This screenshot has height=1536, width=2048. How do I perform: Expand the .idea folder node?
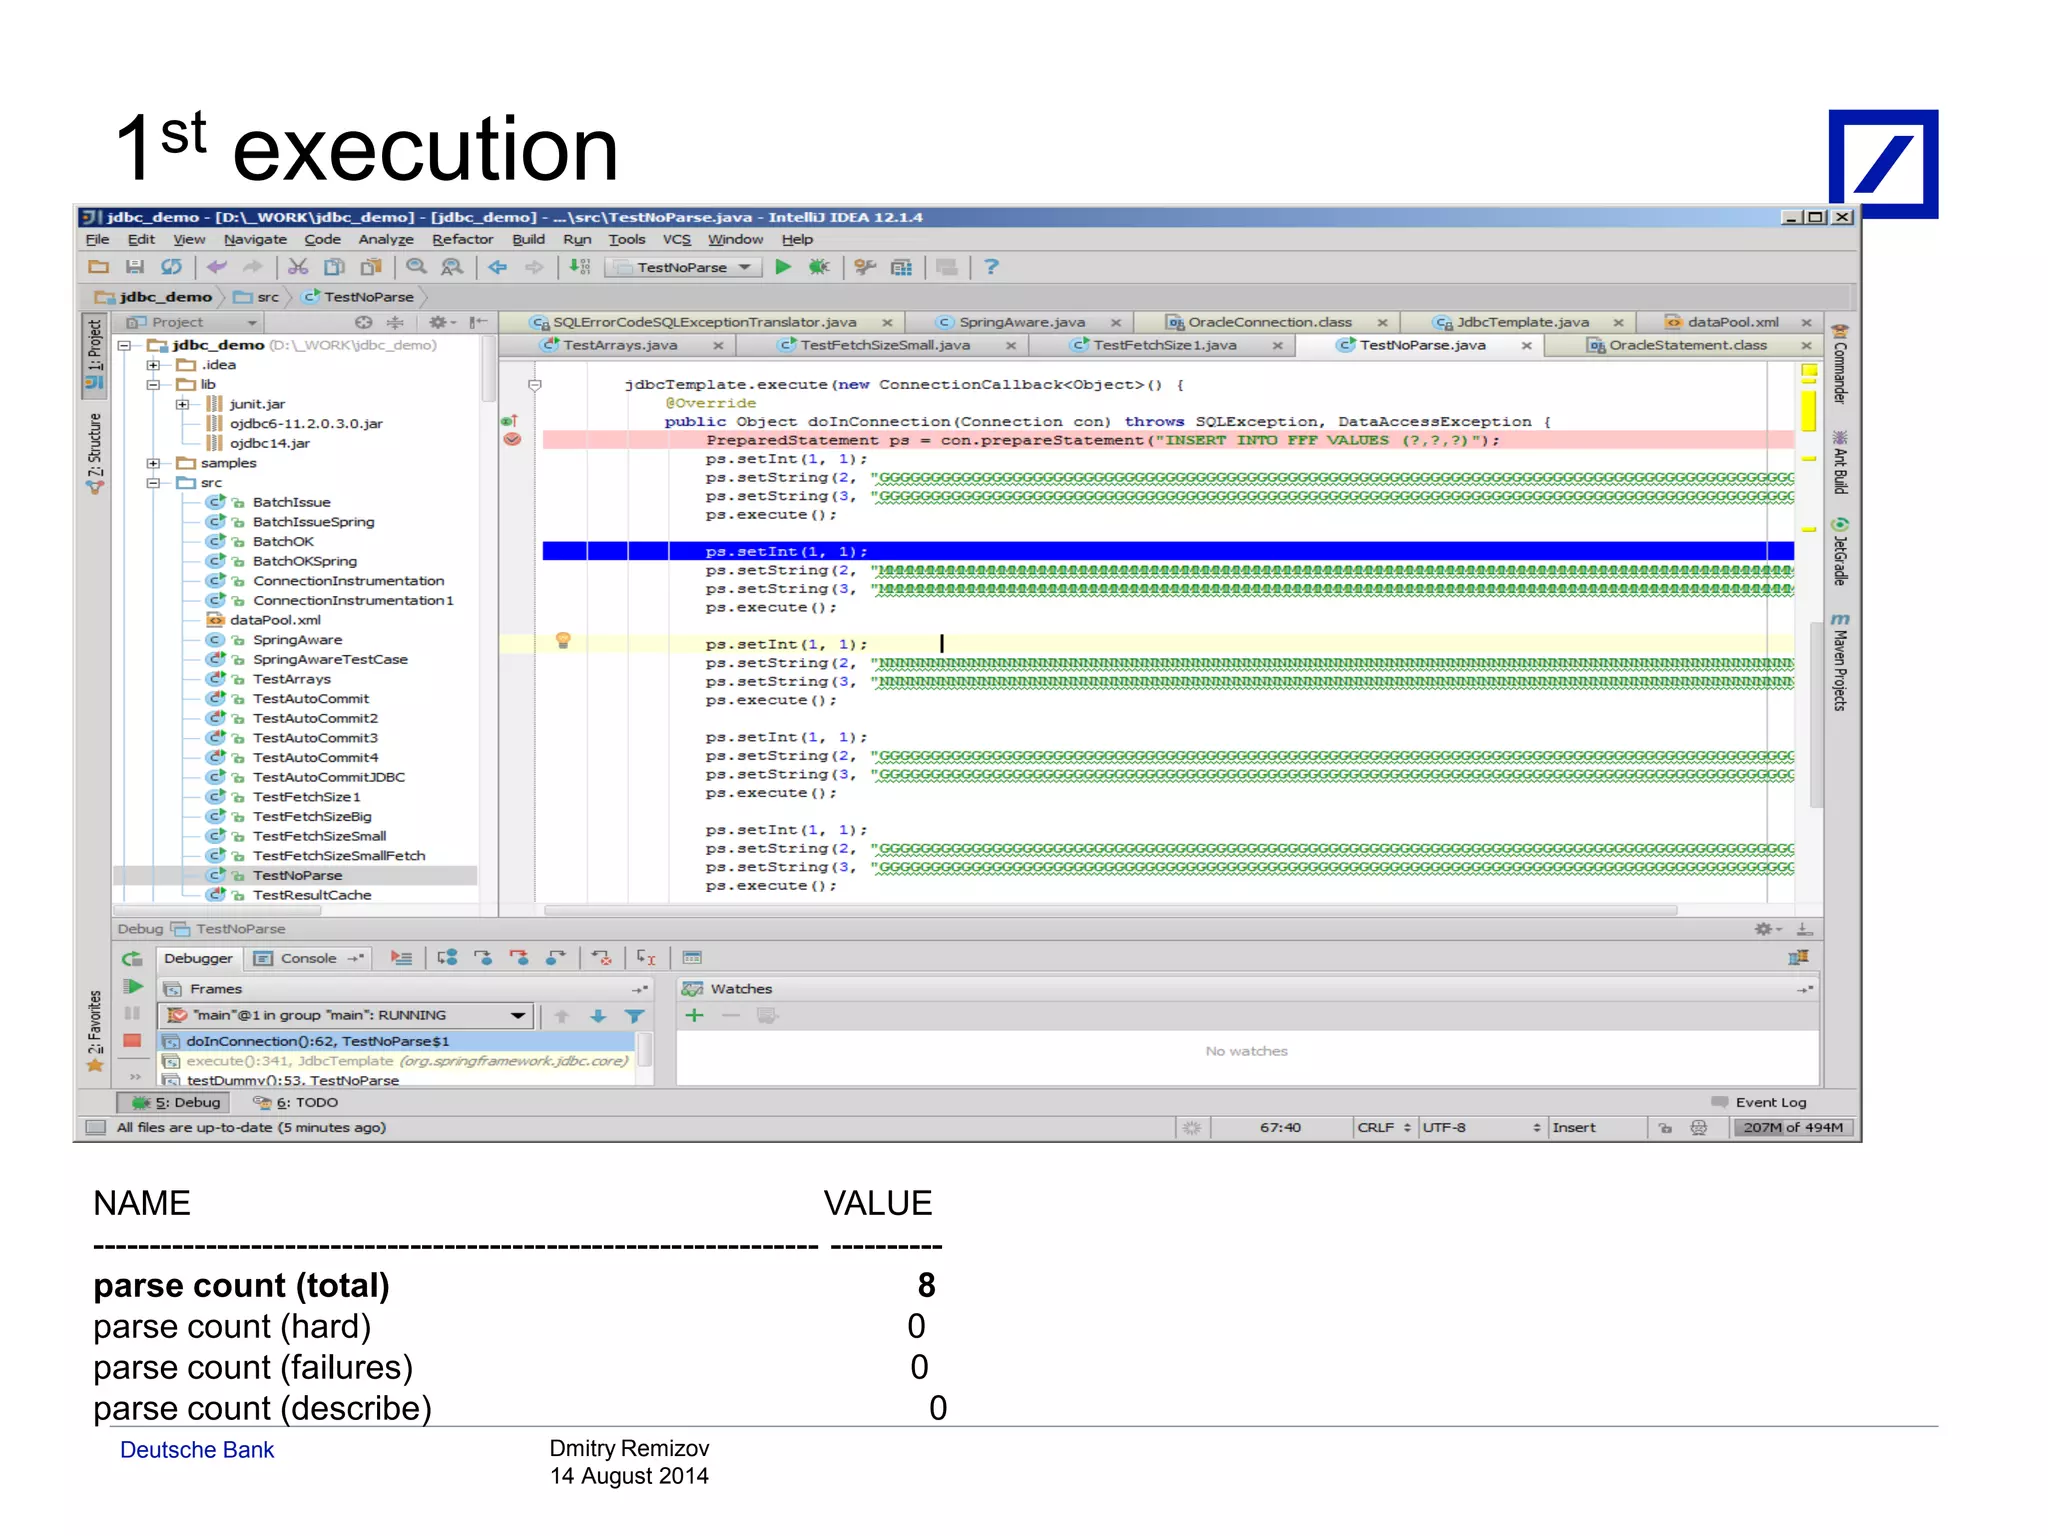pyautogui.click(x=152, y=365)
